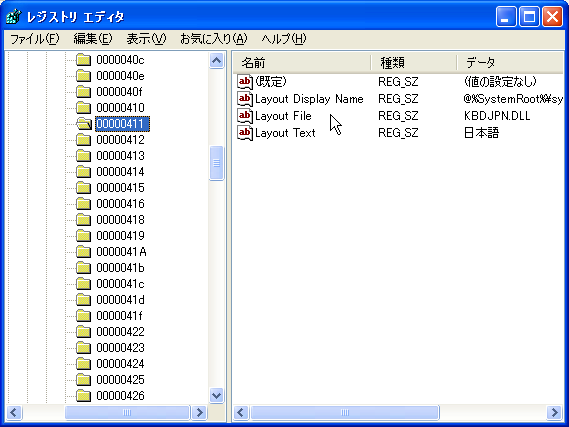This screenshot has height=427, width=569.
Task: Select the 00000426 registry key
Action: (120, 395)
